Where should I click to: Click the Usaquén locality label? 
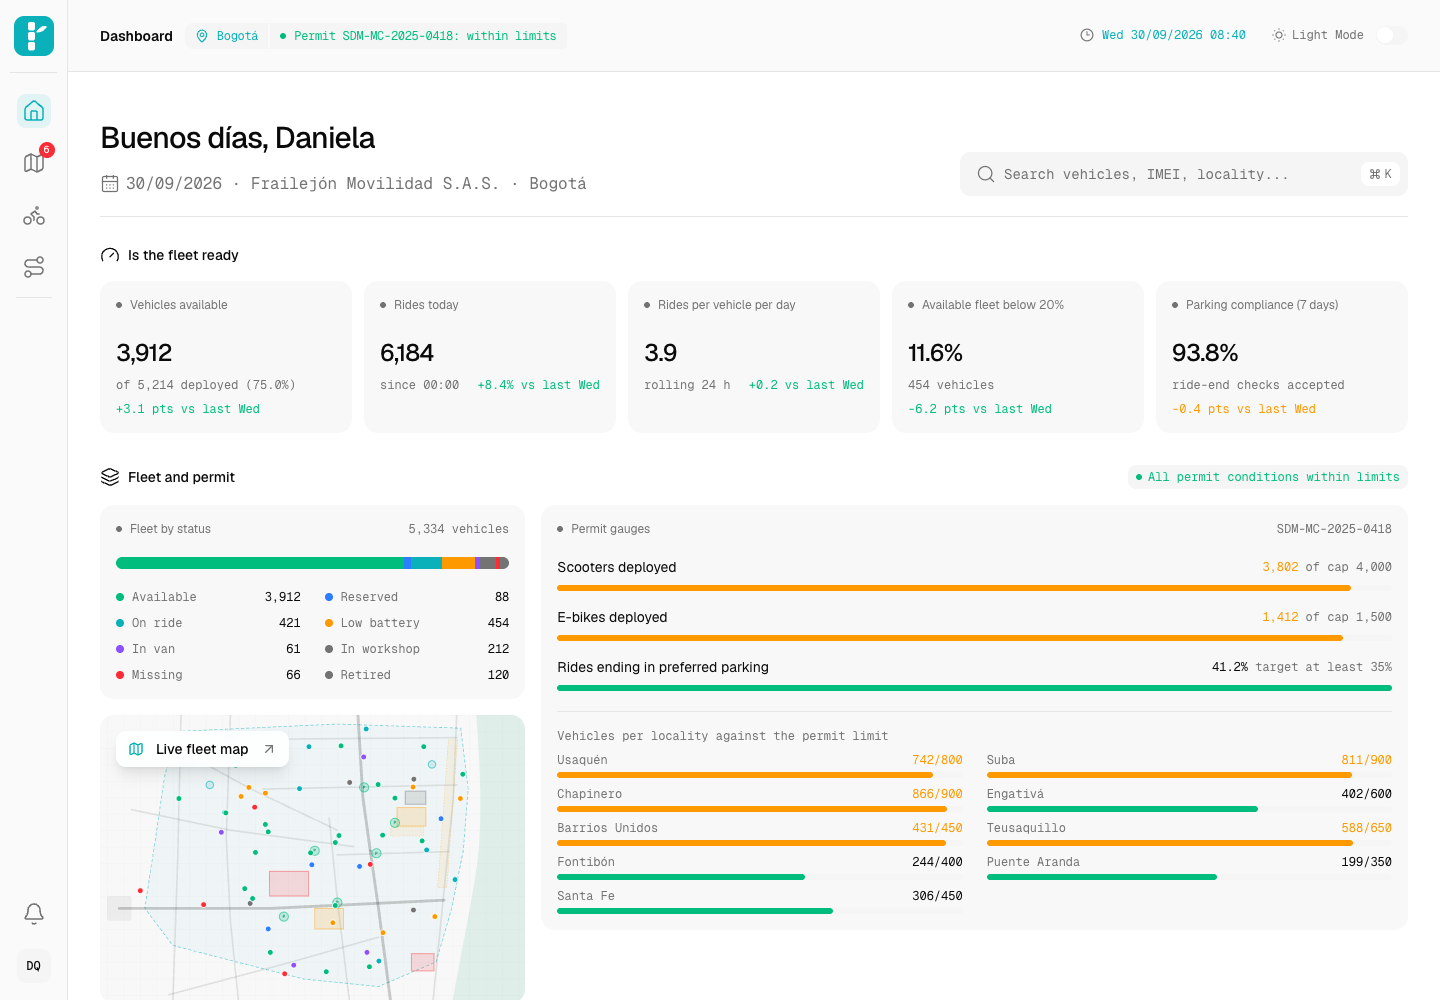[582, 760]
